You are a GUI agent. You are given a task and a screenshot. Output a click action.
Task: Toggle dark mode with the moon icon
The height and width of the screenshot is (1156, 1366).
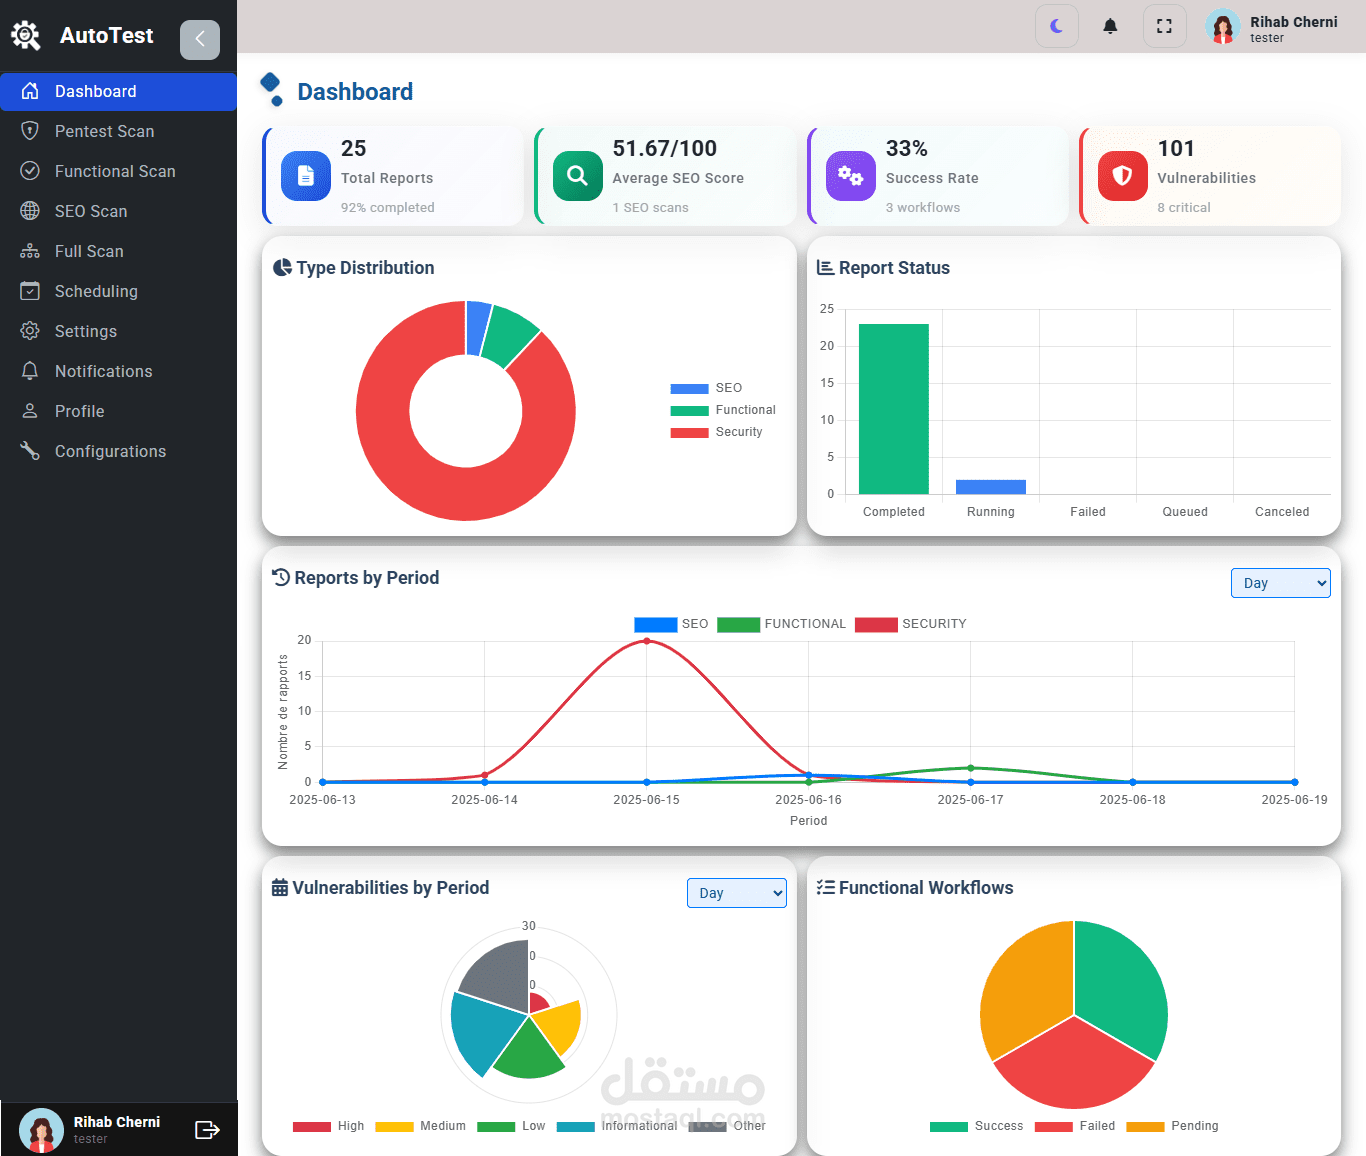[1057, 26]
